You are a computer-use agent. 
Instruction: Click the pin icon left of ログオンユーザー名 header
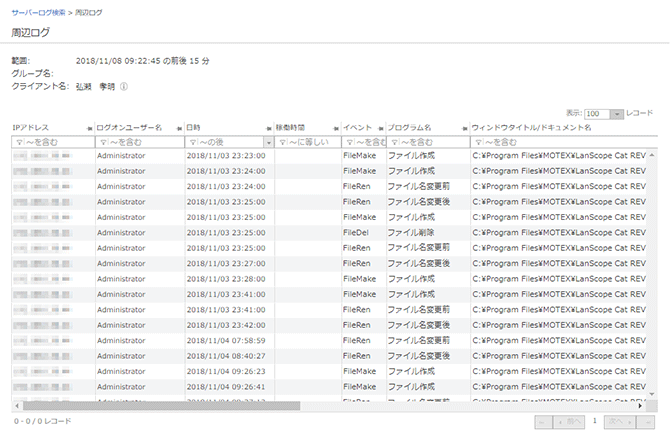pyautogui.click(x=90, y=128)
